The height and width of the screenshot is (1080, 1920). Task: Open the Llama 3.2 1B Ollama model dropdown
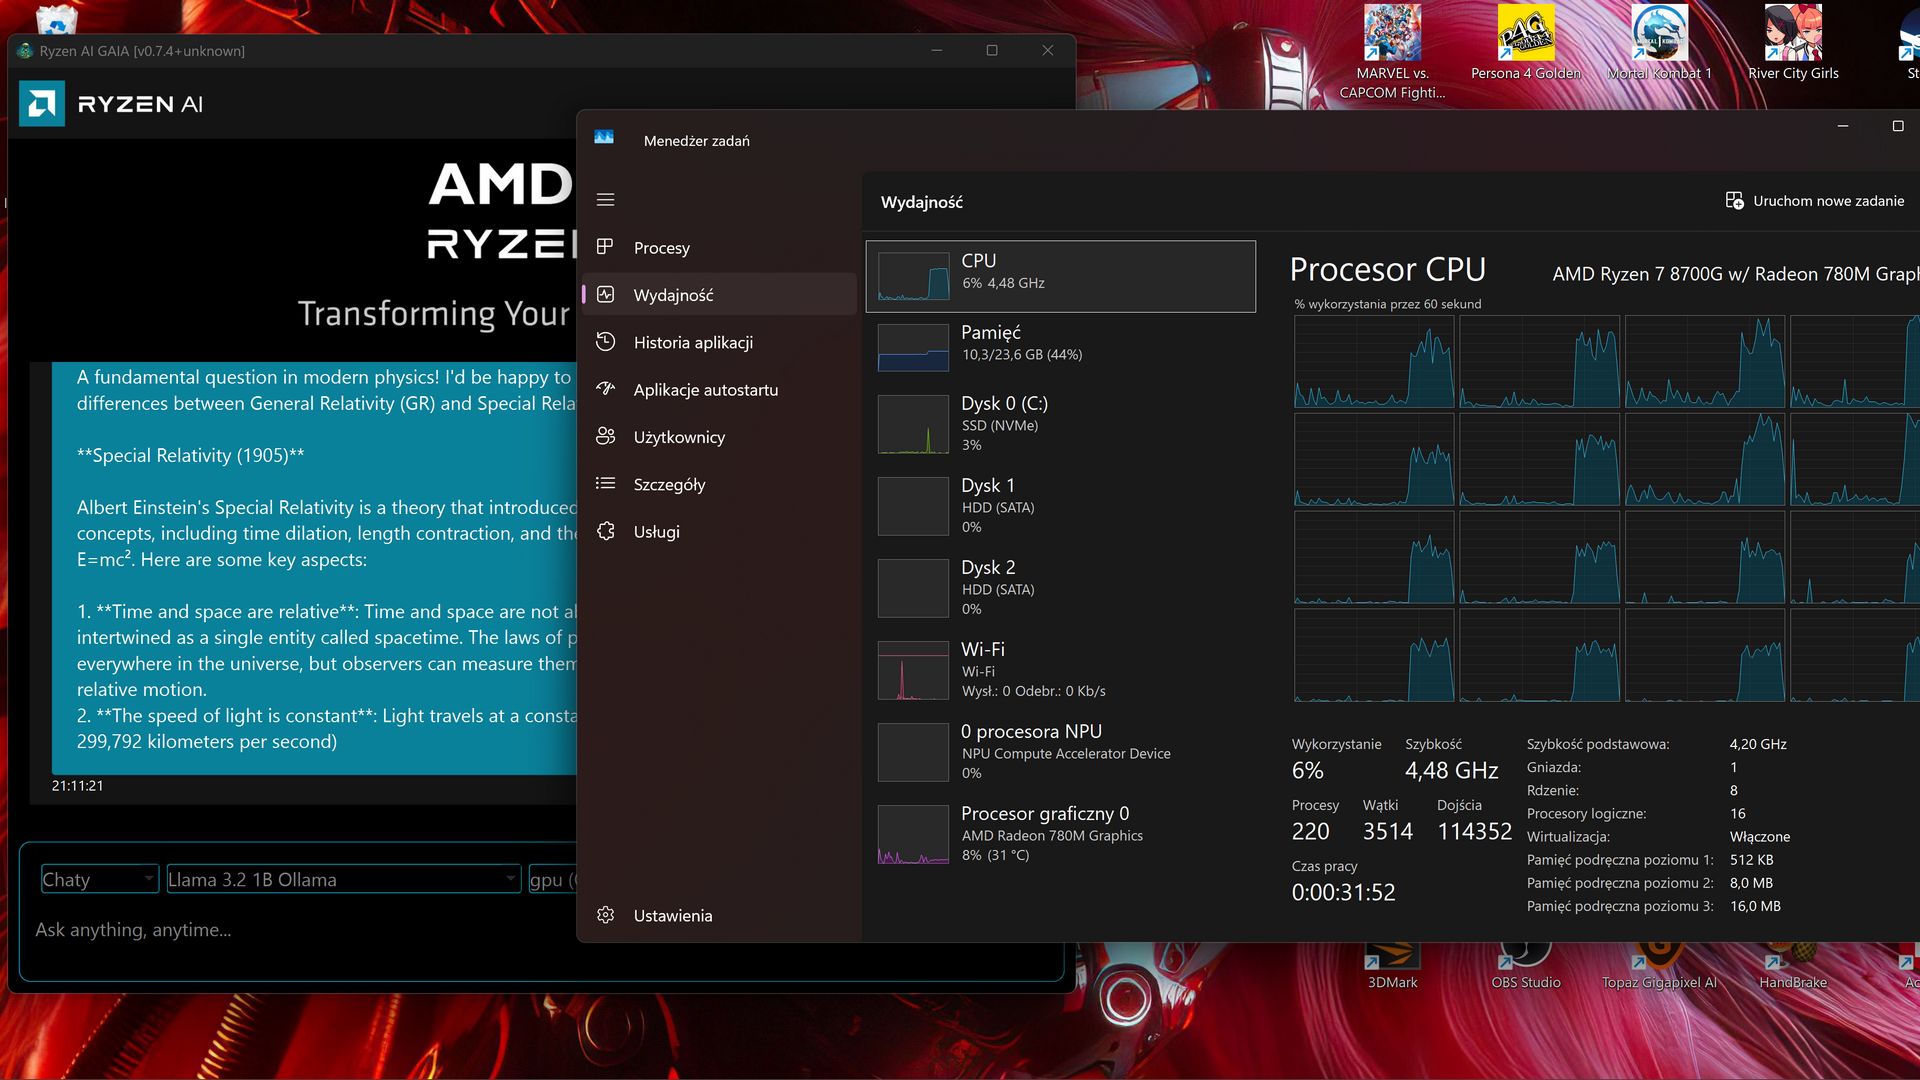[x=343, y=879]
